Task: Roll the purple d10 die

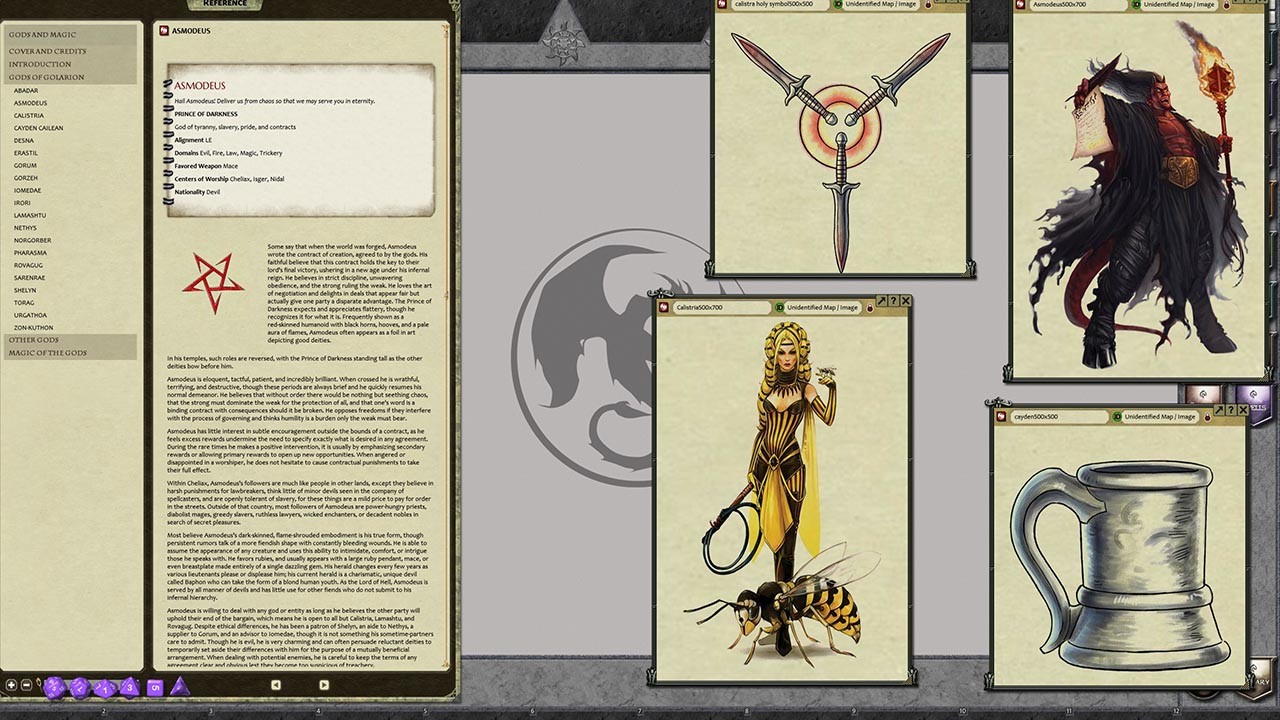Action: point(105,689)
